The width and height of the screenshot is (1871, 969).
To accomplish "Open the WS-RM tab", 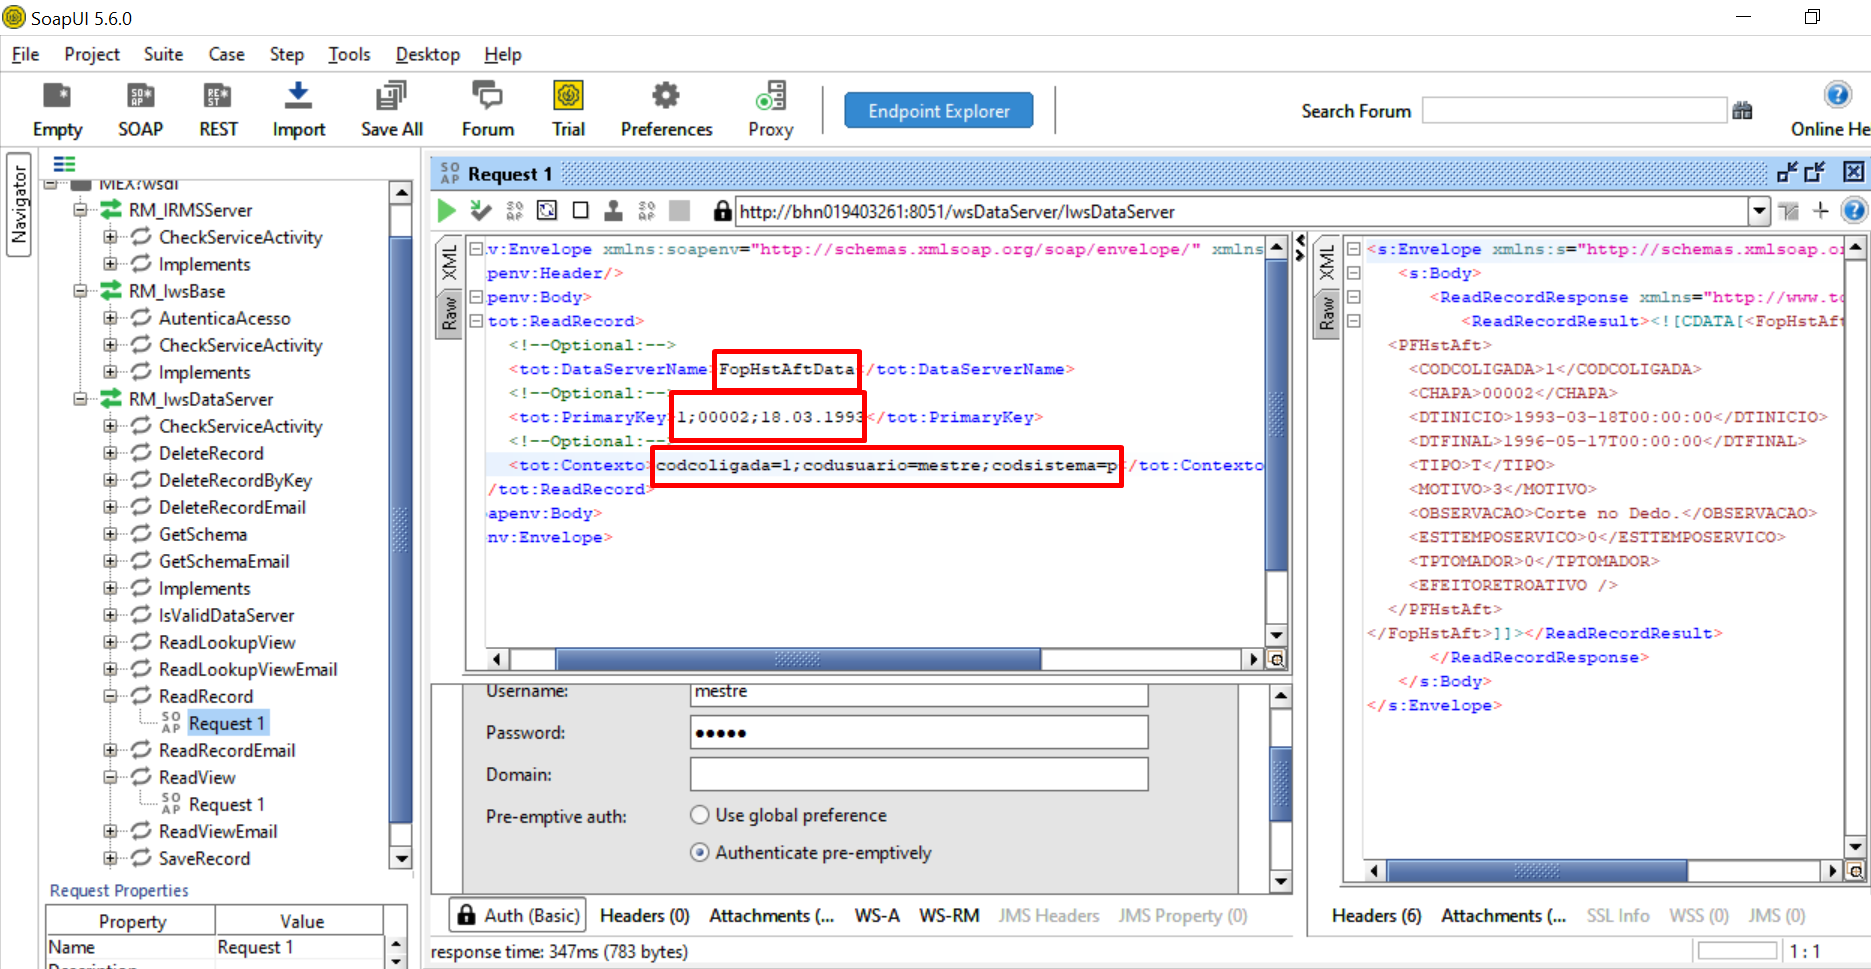I will point(949,915).
